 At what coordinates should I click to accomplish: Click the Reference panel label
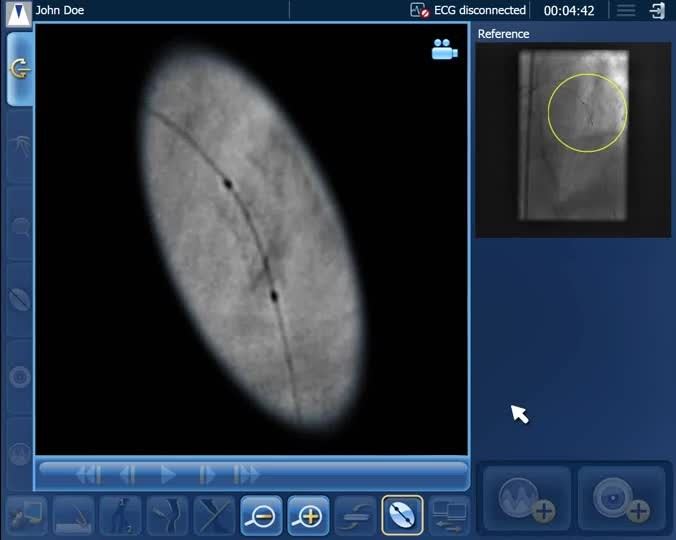503,34
